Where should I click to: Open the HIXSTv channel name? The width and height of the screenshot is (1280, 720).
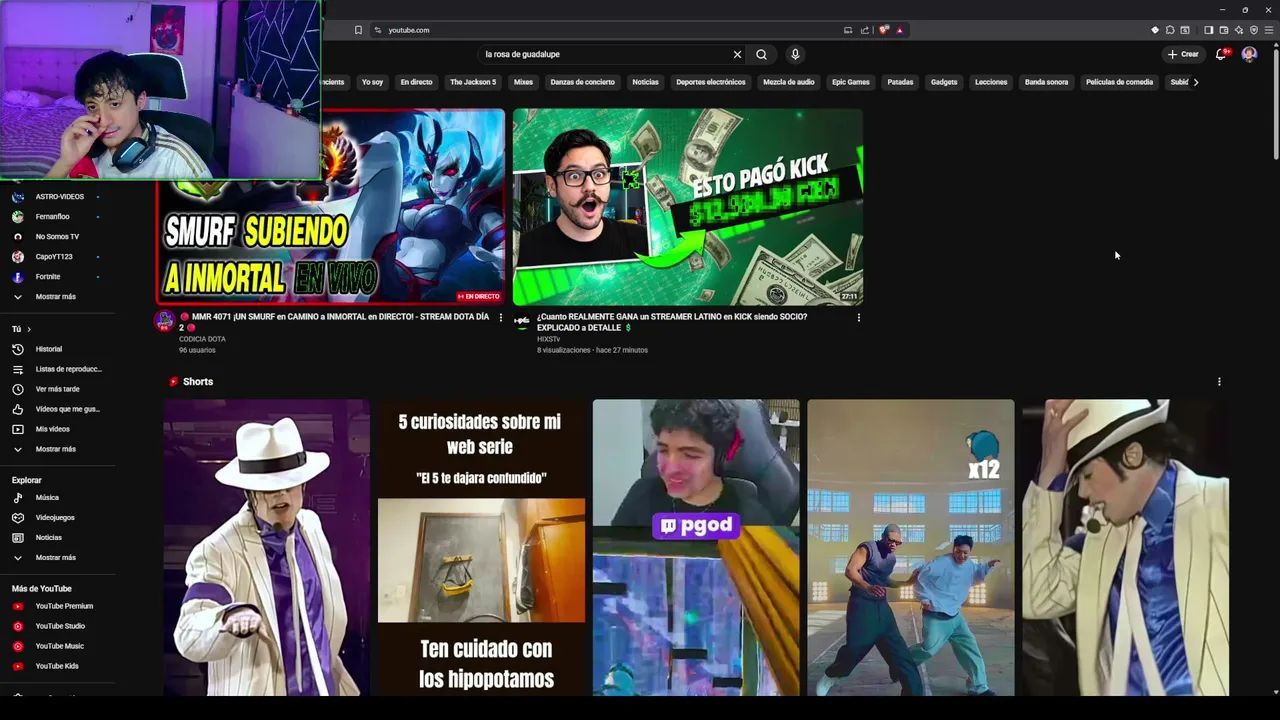pyautogui.click(x=548, y=339)
